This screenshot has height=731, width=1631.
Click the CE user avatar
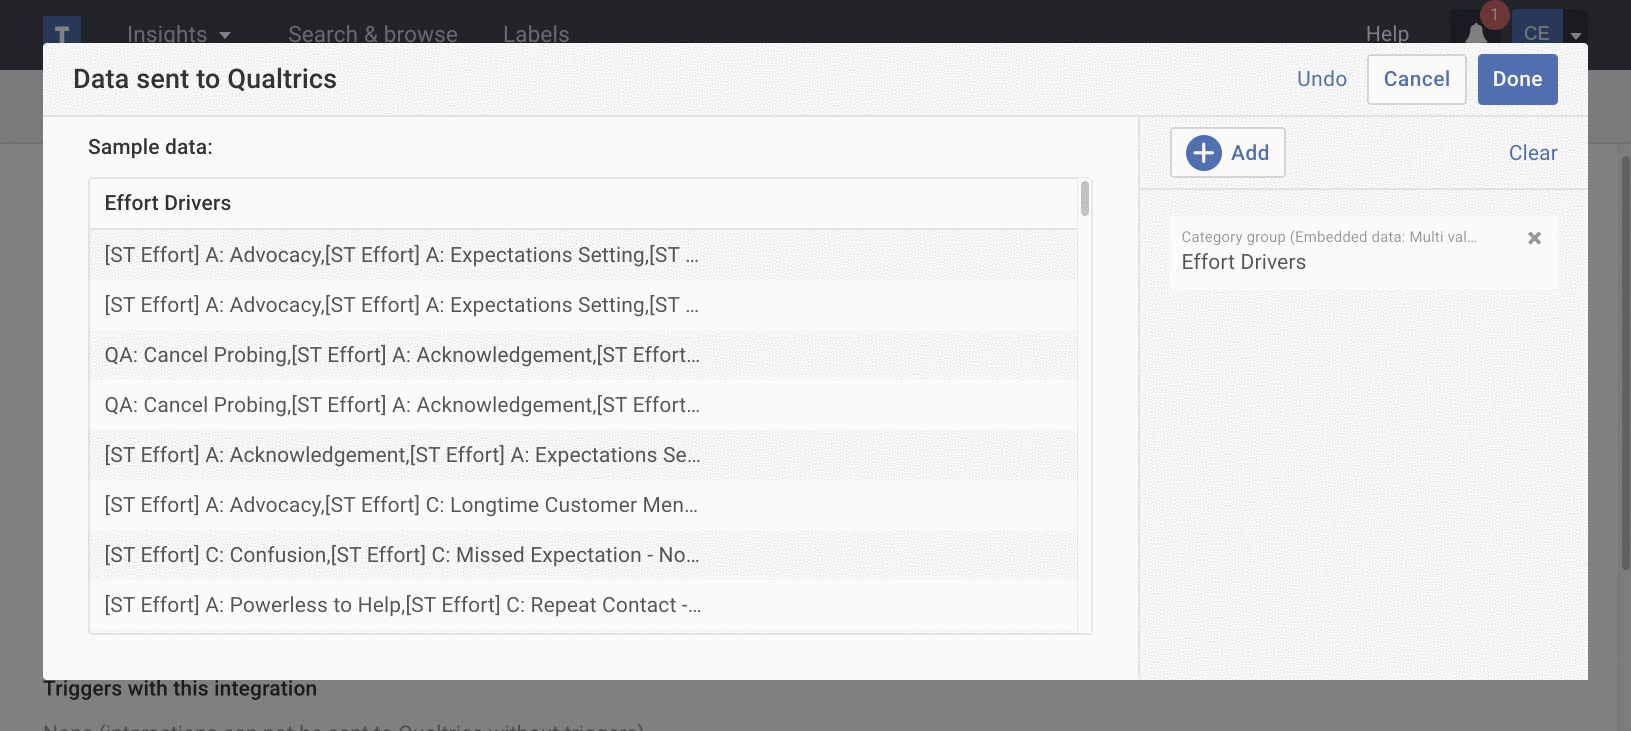(1536, 30)
